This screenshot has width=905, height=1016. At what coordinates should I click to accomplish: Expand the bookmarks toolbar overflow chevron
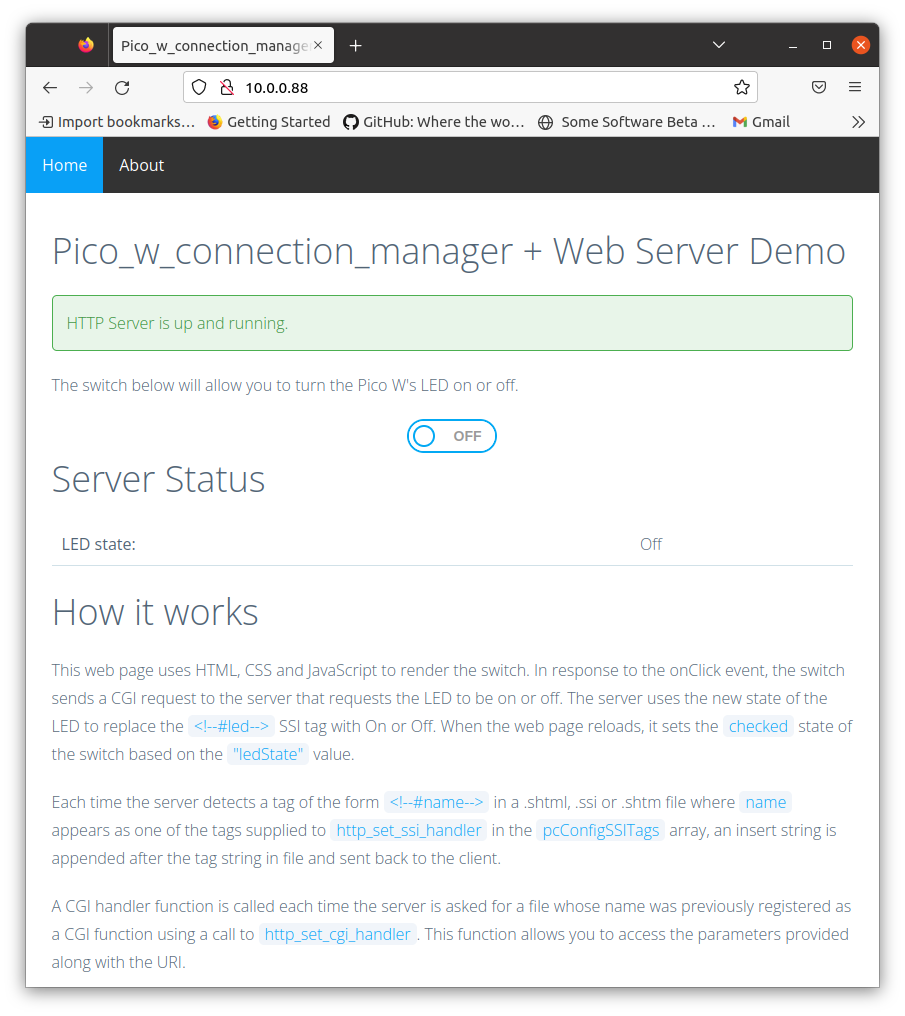(858, 121)
